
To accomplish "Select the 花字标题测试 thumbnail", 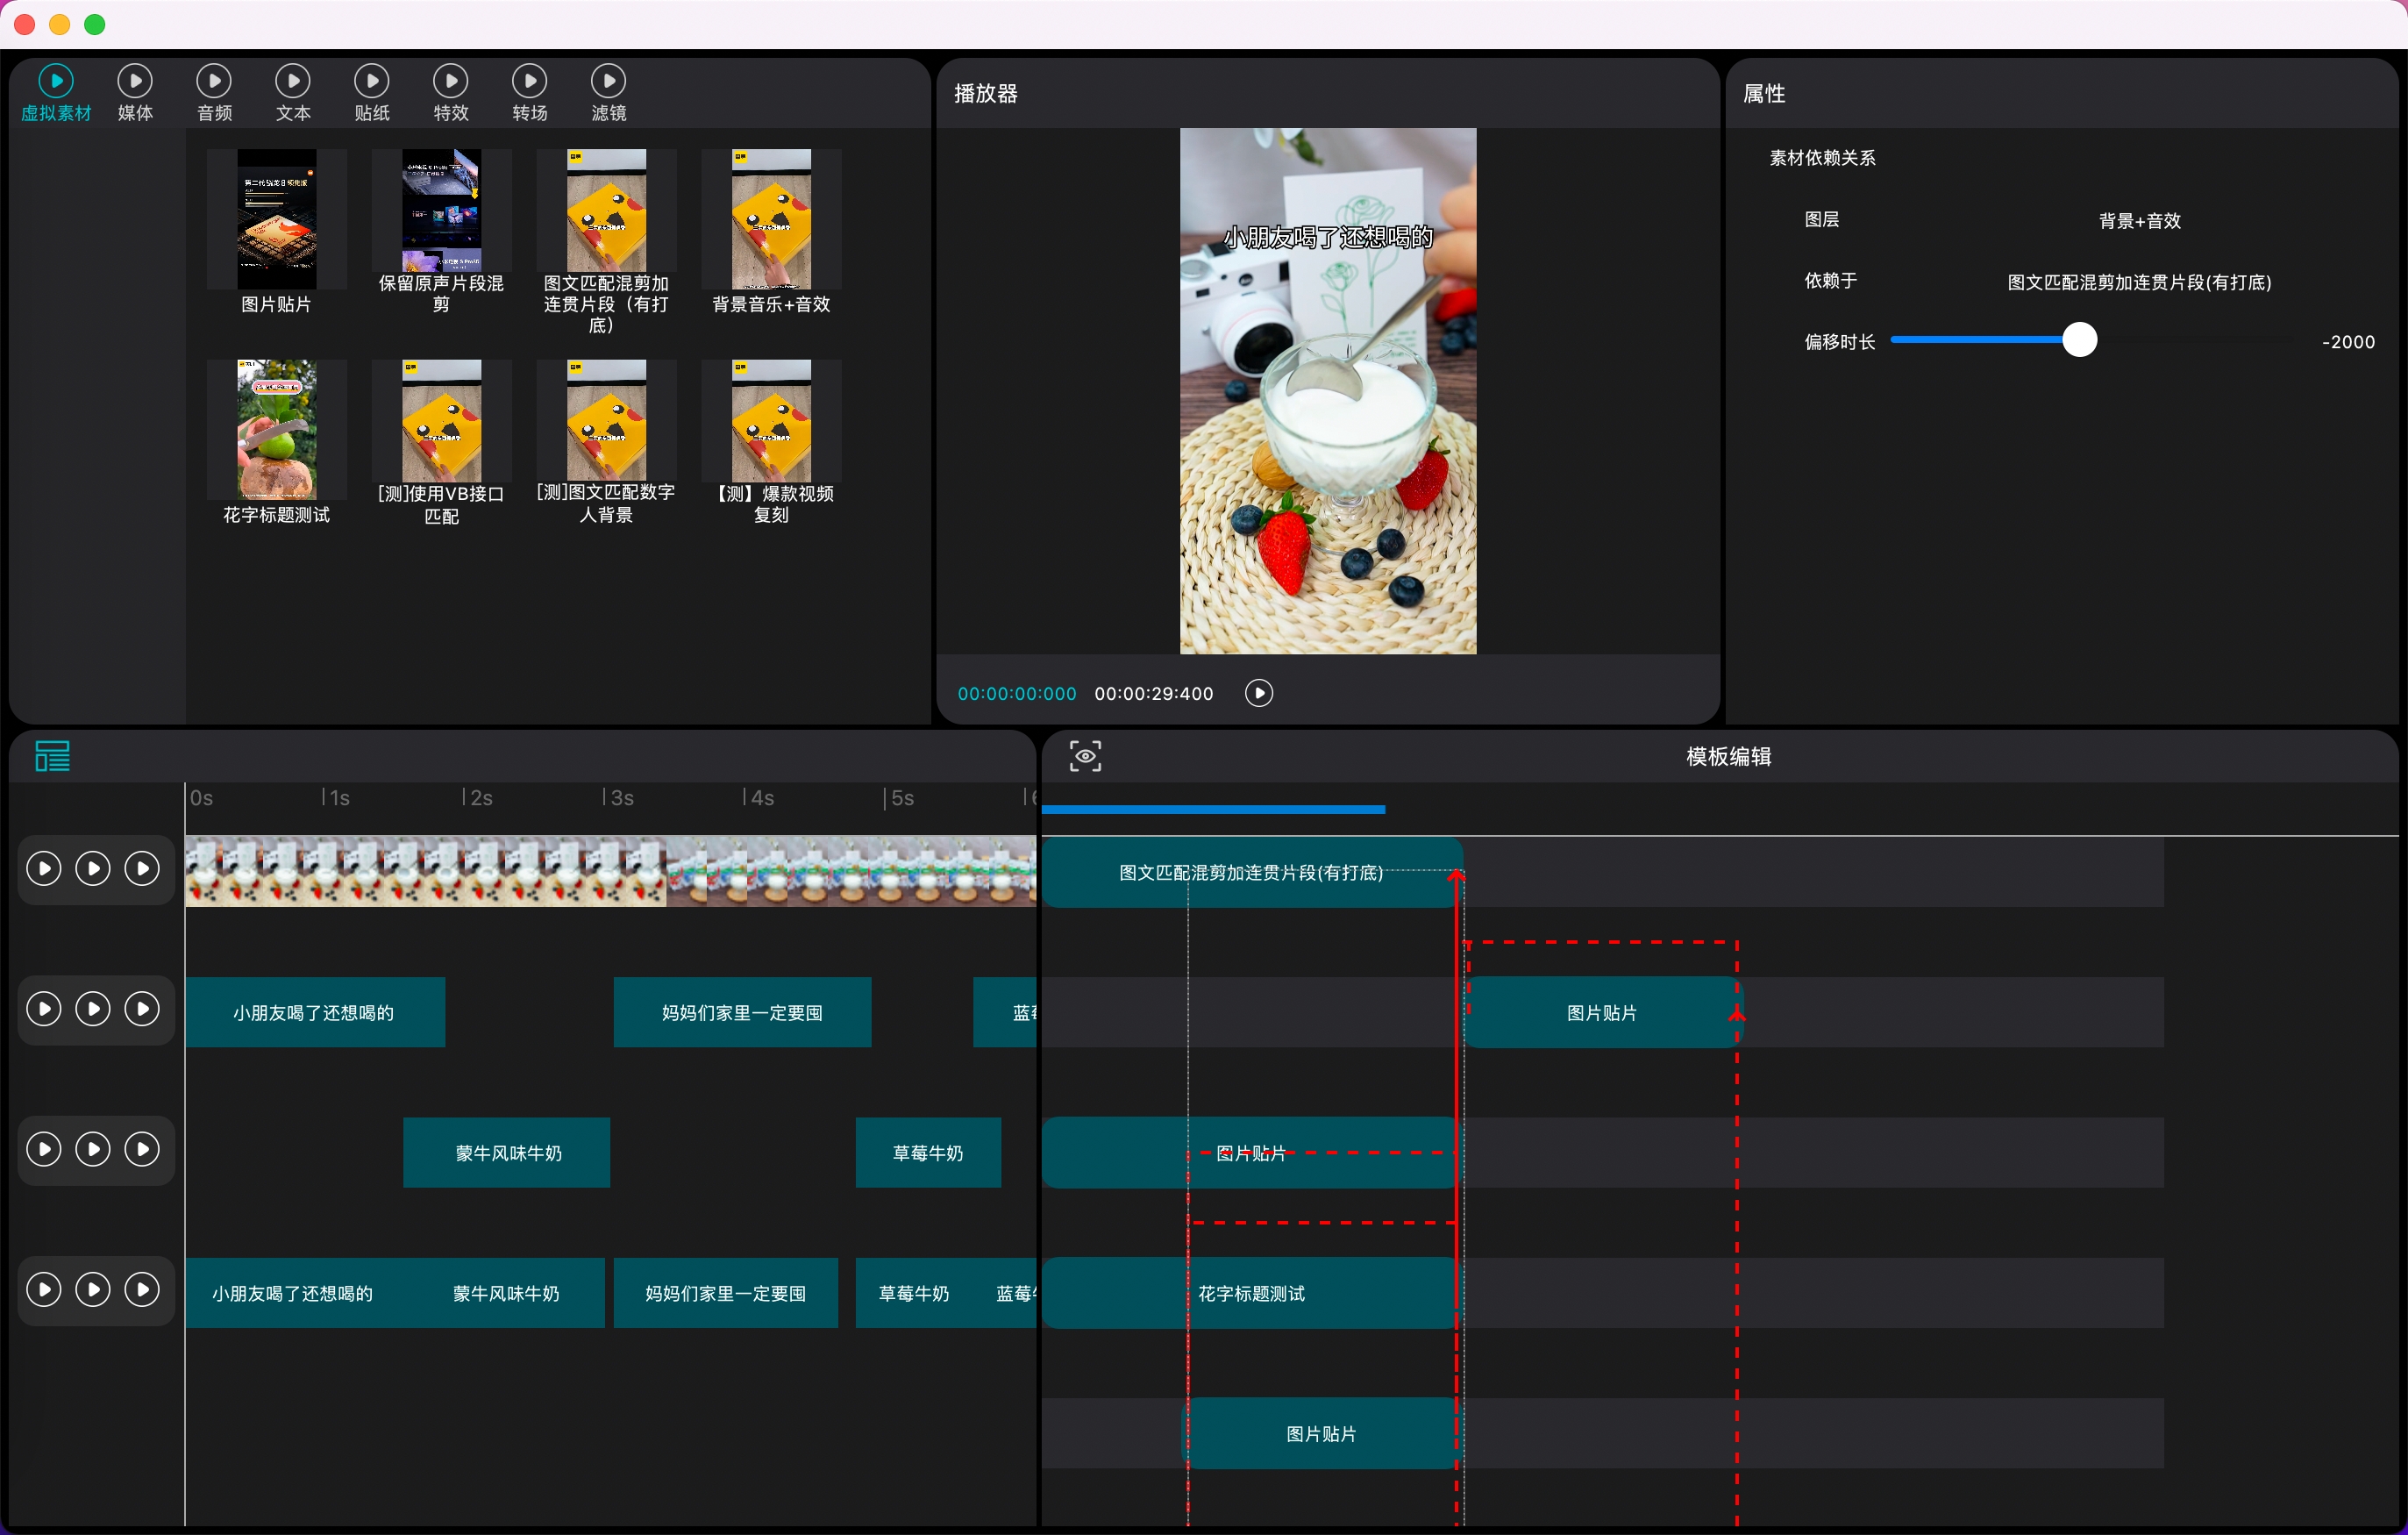I will pos(276,430).
